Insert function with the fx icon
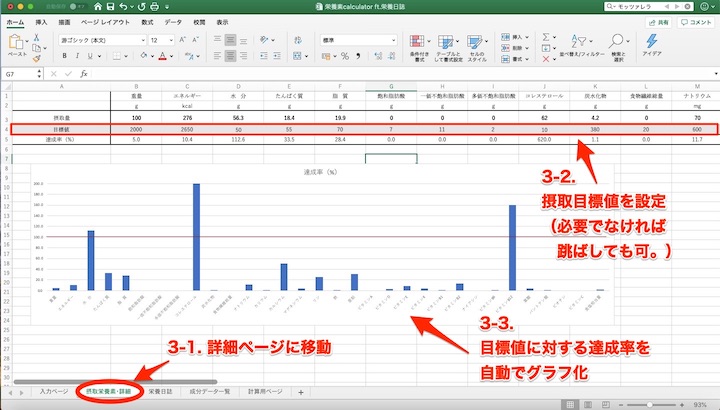This screenshot has height=410, width=720. (84, 73)
